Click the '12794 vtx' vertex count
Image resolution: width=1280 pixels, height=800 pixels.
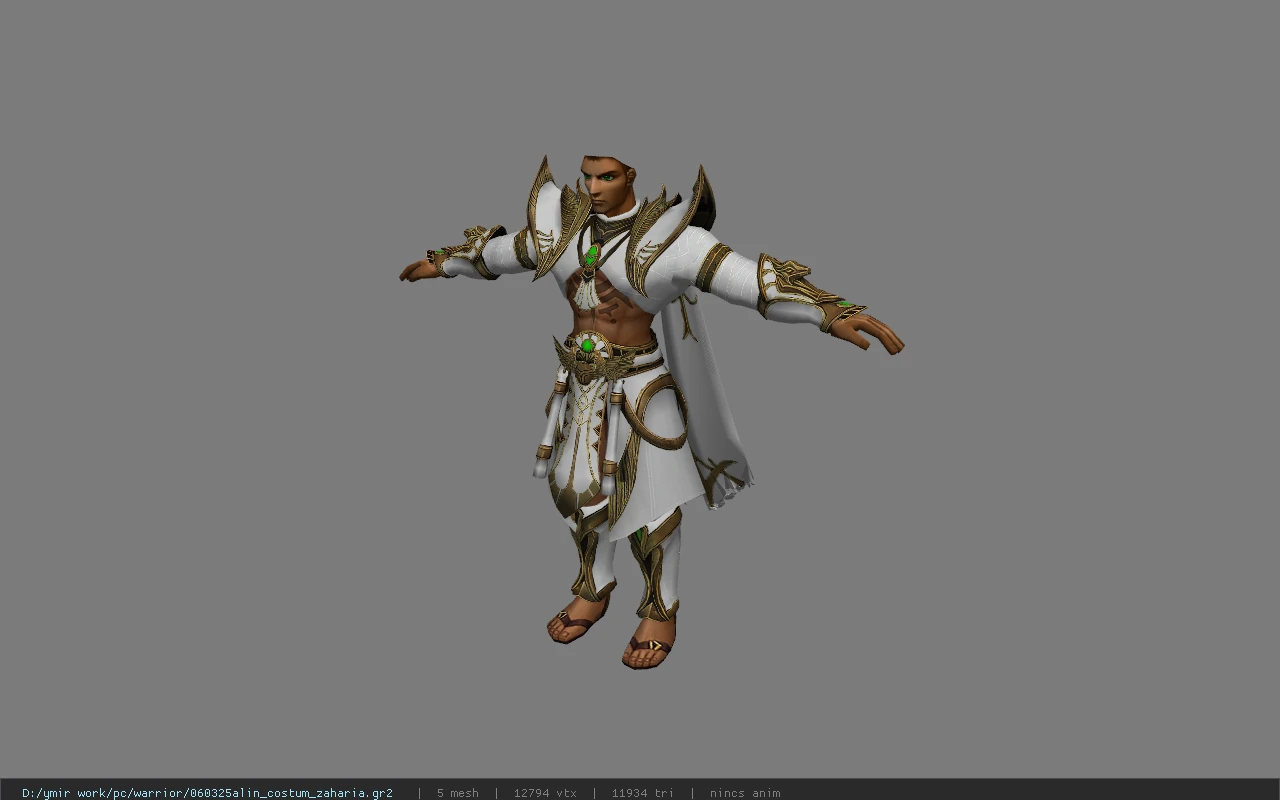click(x=545, y=793)
